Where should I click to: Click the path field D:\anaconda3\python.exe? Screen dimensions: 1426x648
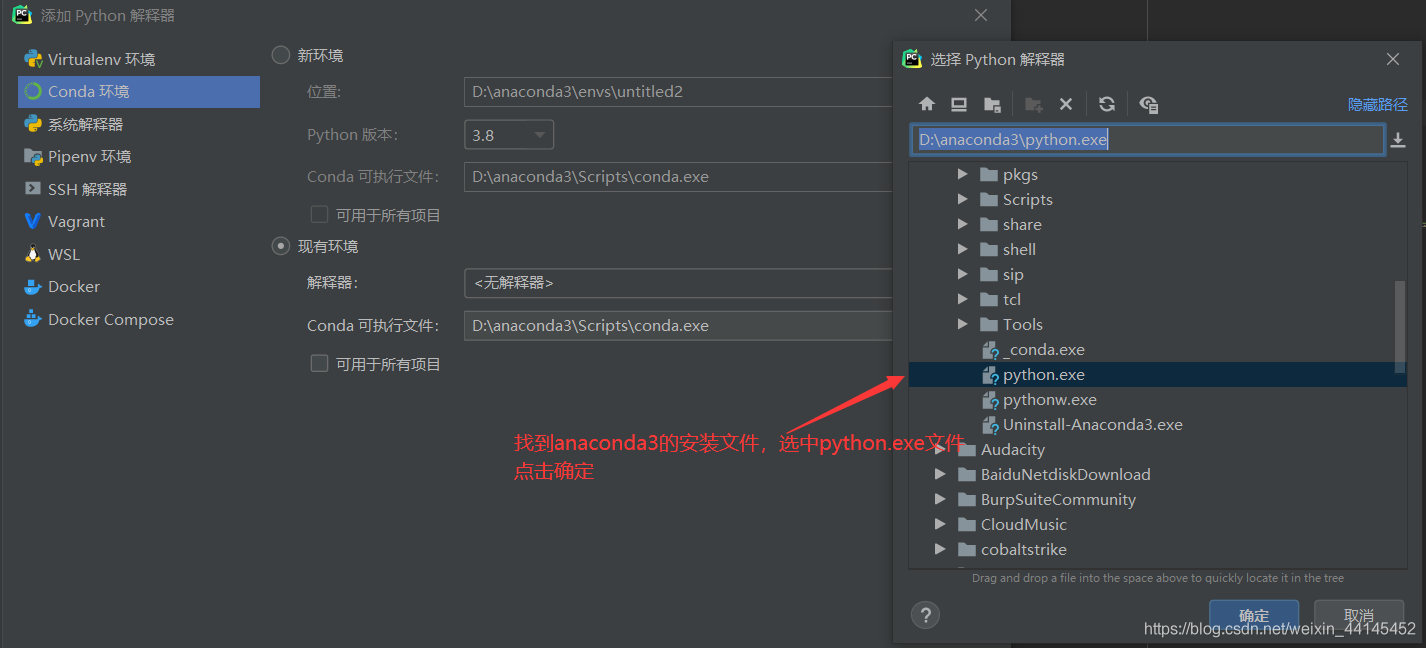point(1147,140)
